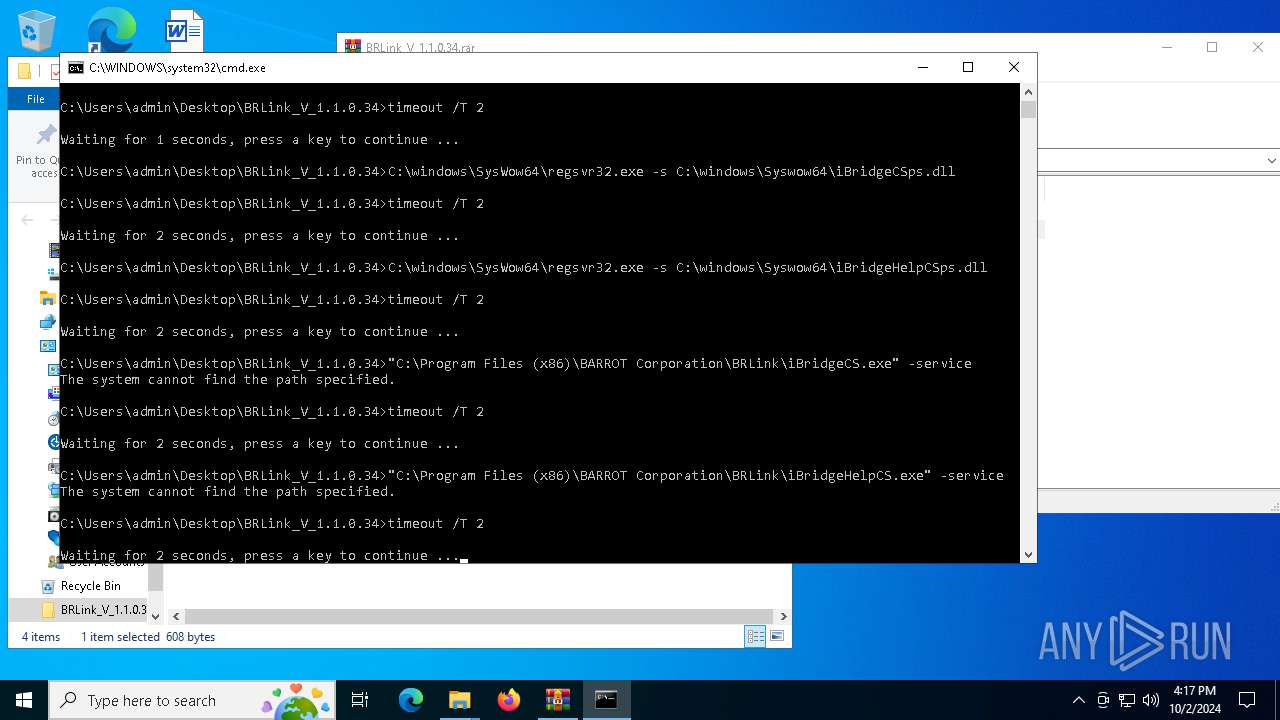Open the notification center icon
Viewport: 1280px width, 720px height.
(x=1247, y=700)
